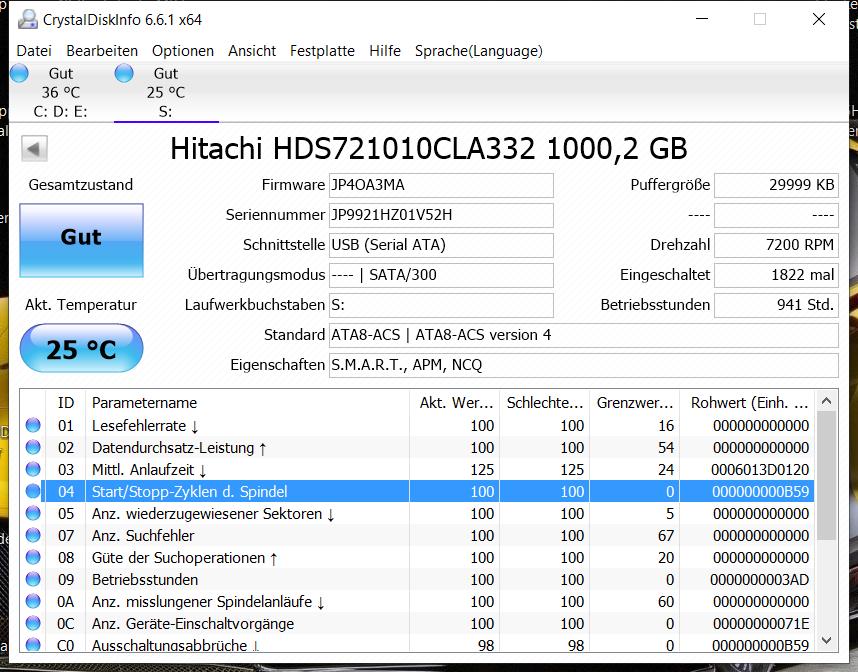Click the Standard field ATA8-ACS
Viewport: 858px width, 672px height.
point(583,335)
